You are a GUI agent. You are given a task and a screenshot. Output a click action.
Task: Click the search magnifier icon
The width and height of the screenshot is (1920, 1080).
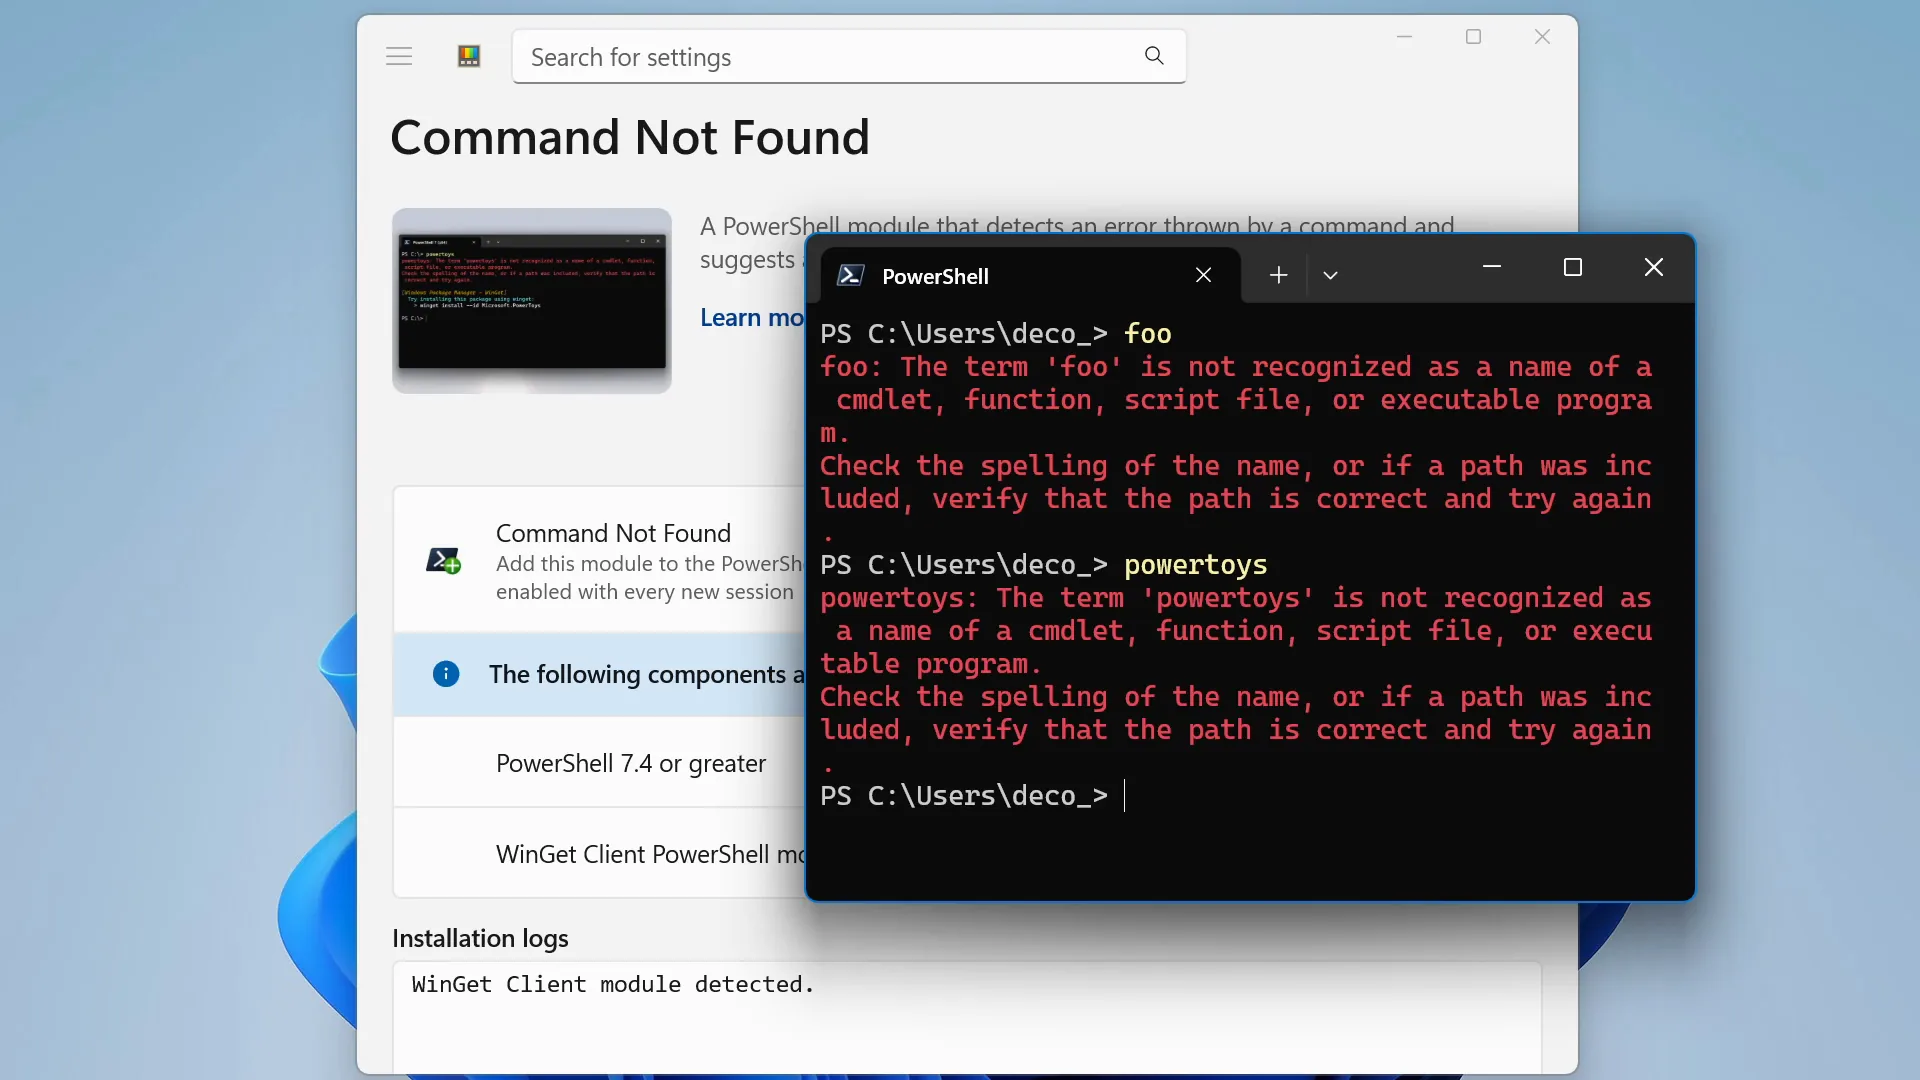coord(1154,56)
